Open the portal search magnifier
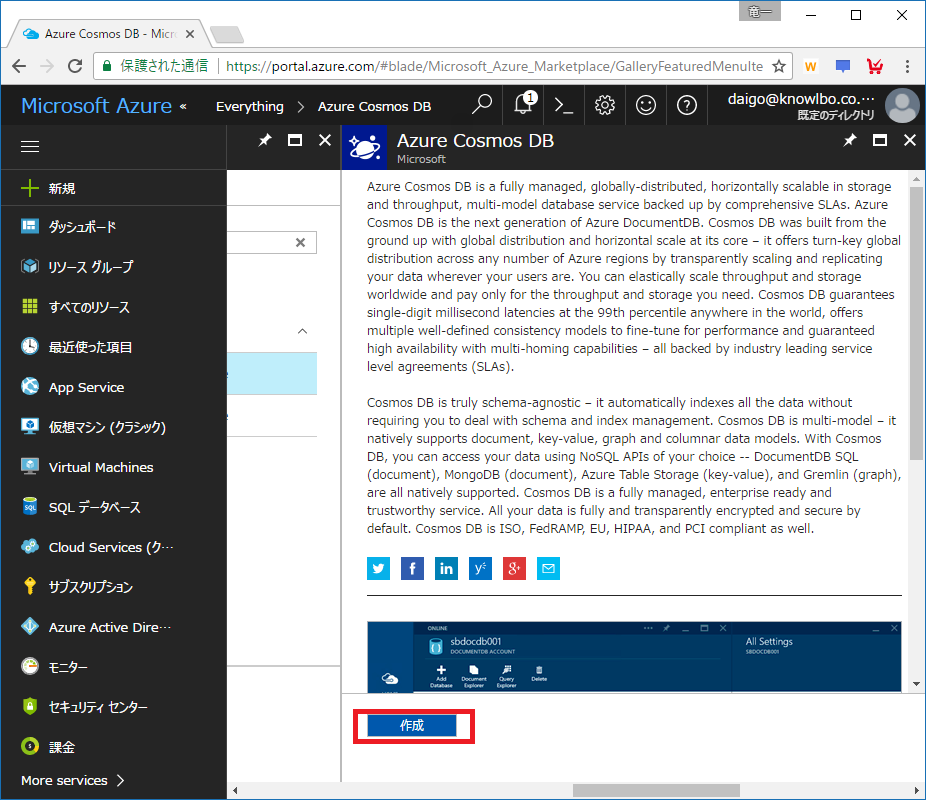 click(x=482, y=105)
